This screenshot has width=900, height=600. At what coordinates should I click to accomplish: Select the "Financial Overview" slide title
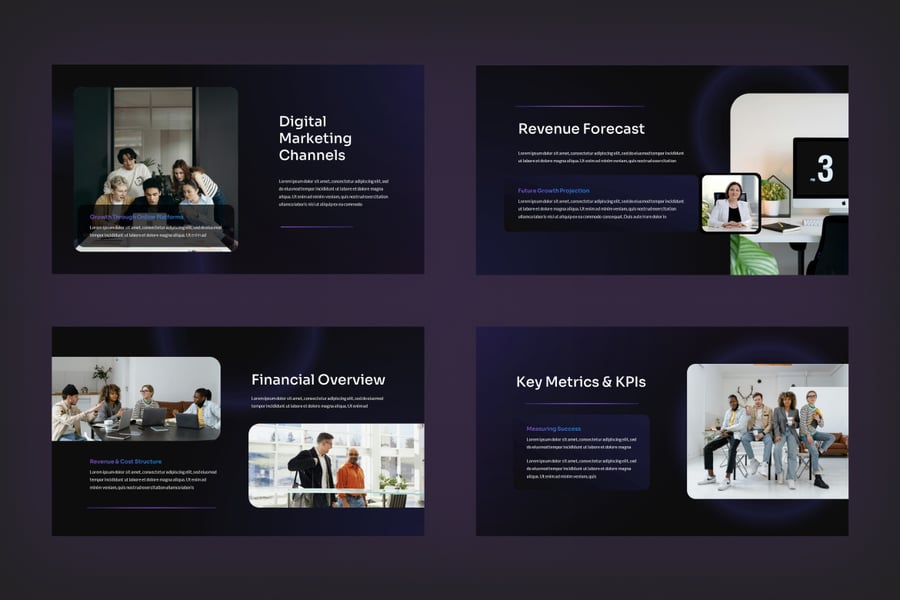pyautogui.click(x=318, y=380)
